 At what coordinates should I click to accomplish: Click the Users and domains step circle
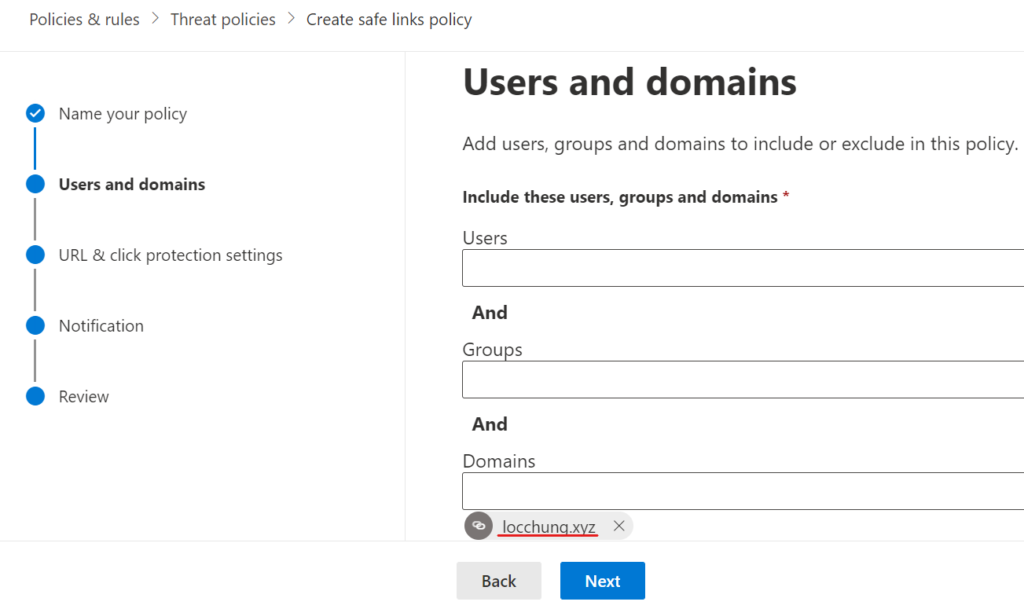(x=35, y=184)
